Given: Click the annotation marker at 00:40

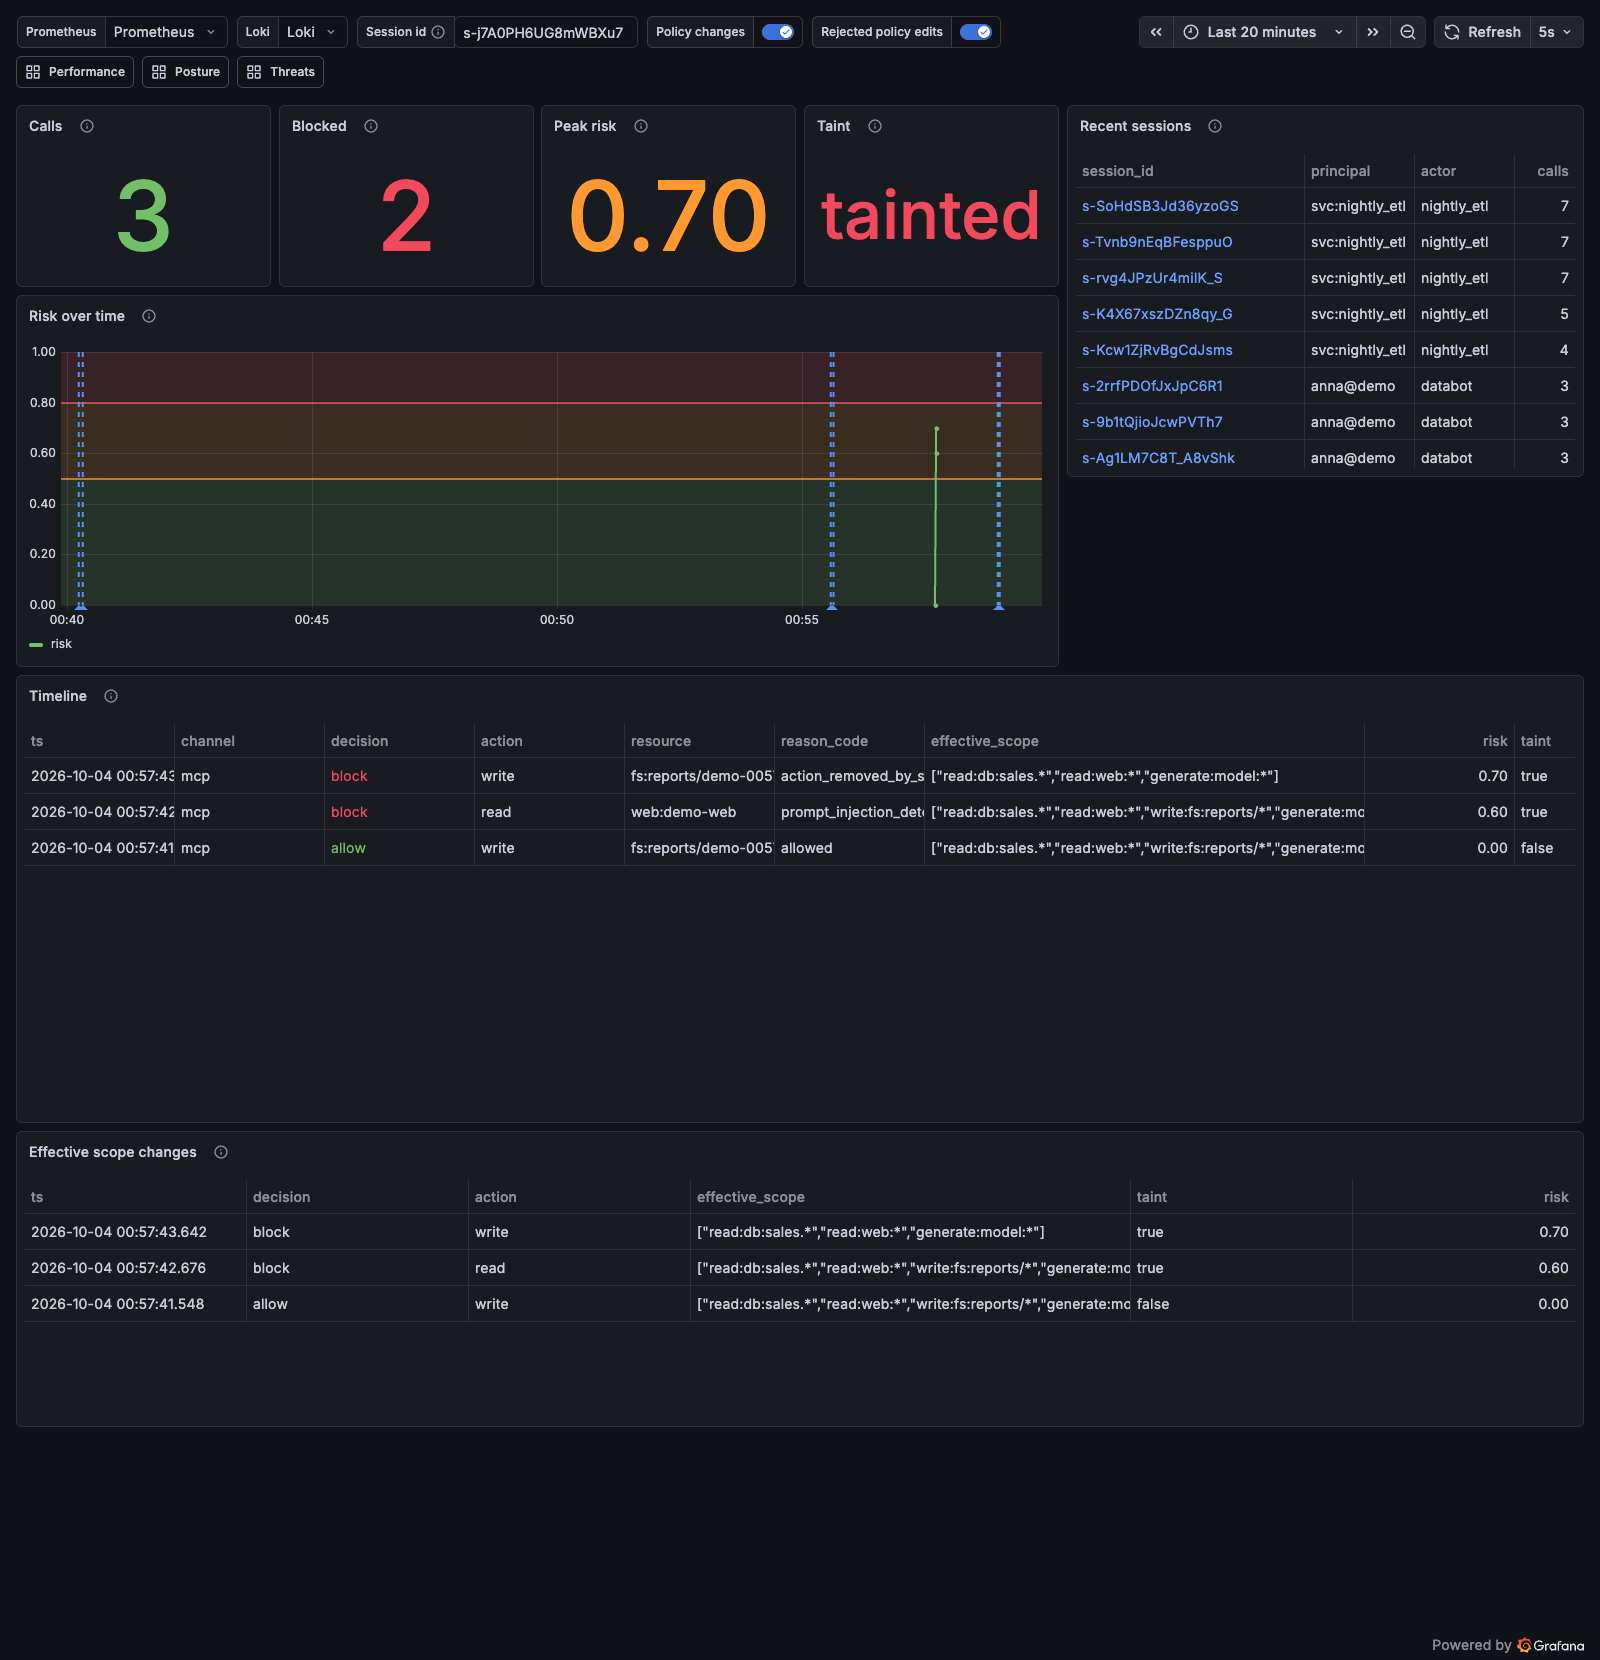Looking at the screenshot, I should click(81, 606).
